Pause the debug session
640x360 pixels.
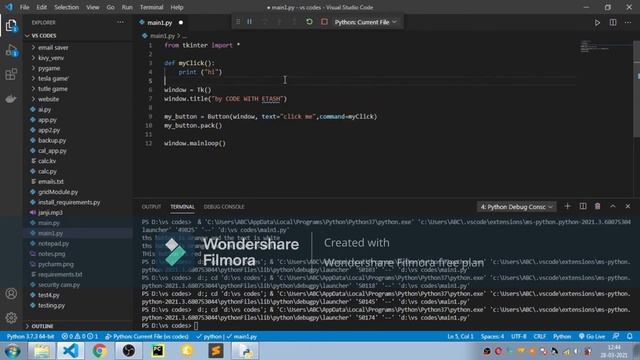click(249, 22)
